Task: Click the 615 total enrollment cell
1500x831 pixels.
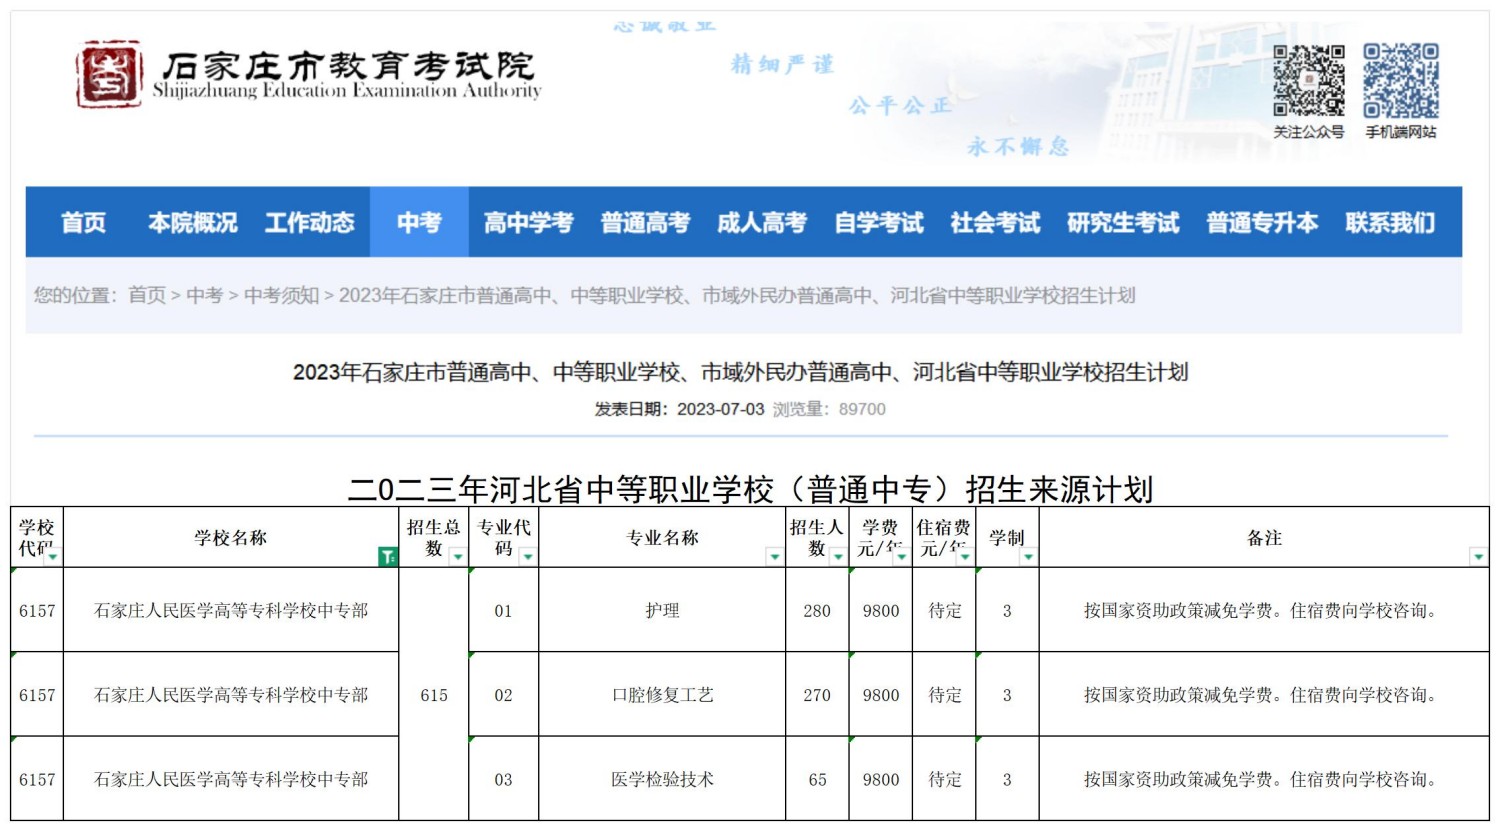Action: [x=434, y=695]
